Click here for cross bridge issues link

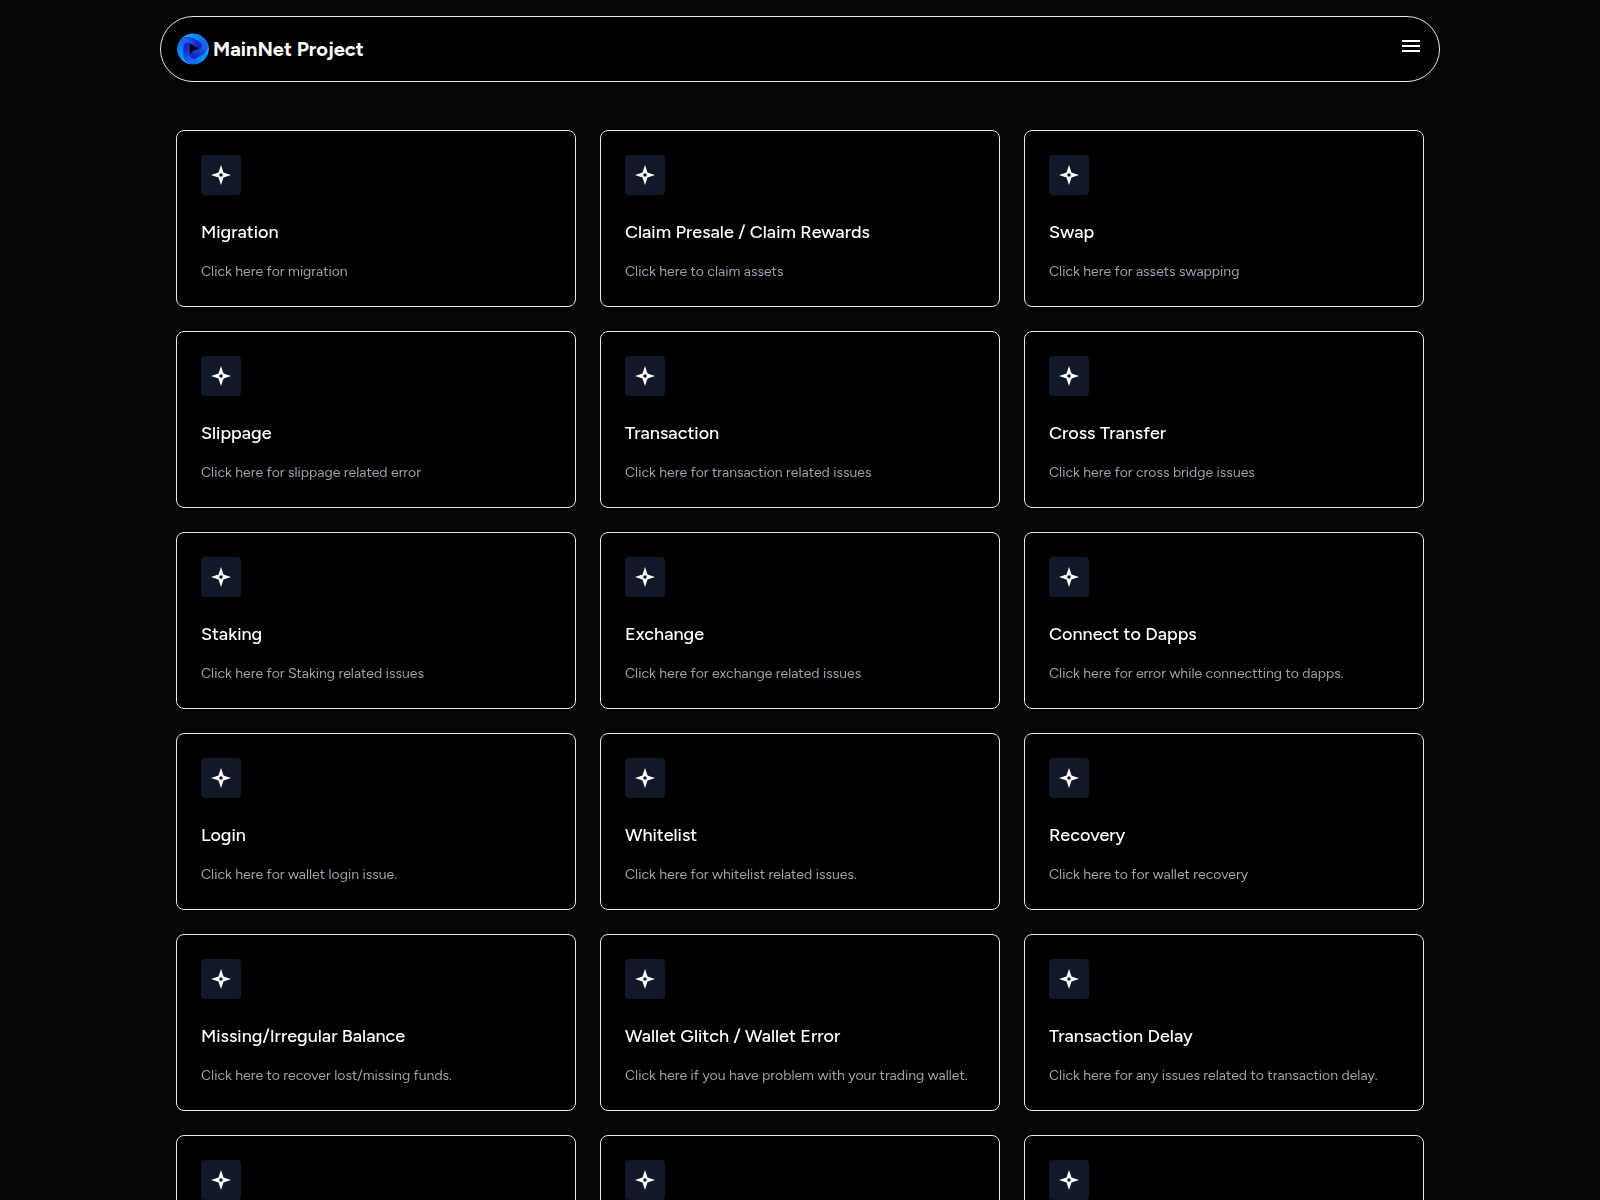pyautogui.click(x=1152, y=472)
